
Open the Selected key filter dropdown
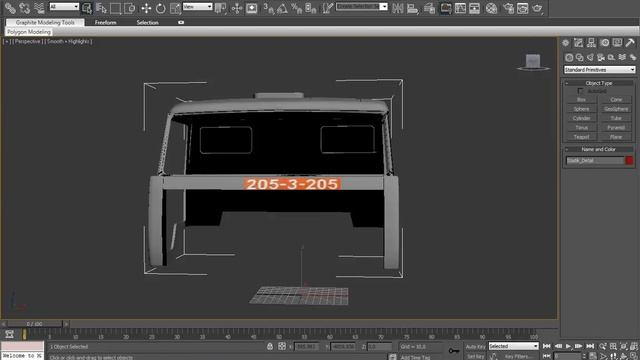point(513,346)
